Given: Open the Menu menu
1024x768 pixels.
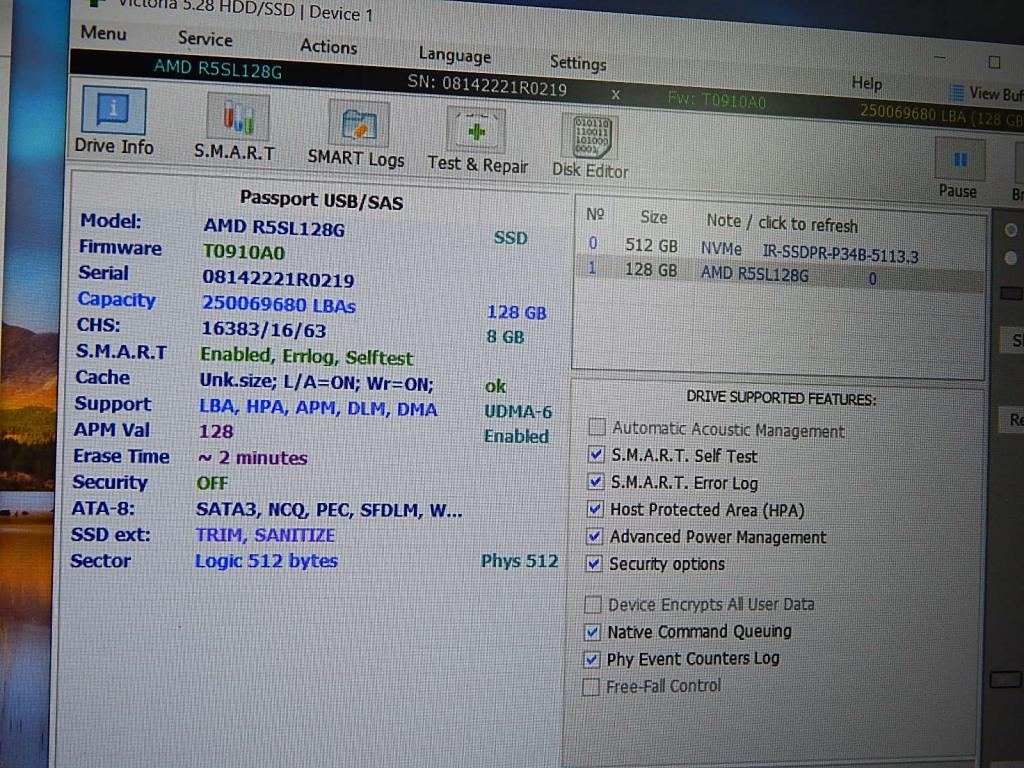Looking at the screenshot, I should pos(103,32).
